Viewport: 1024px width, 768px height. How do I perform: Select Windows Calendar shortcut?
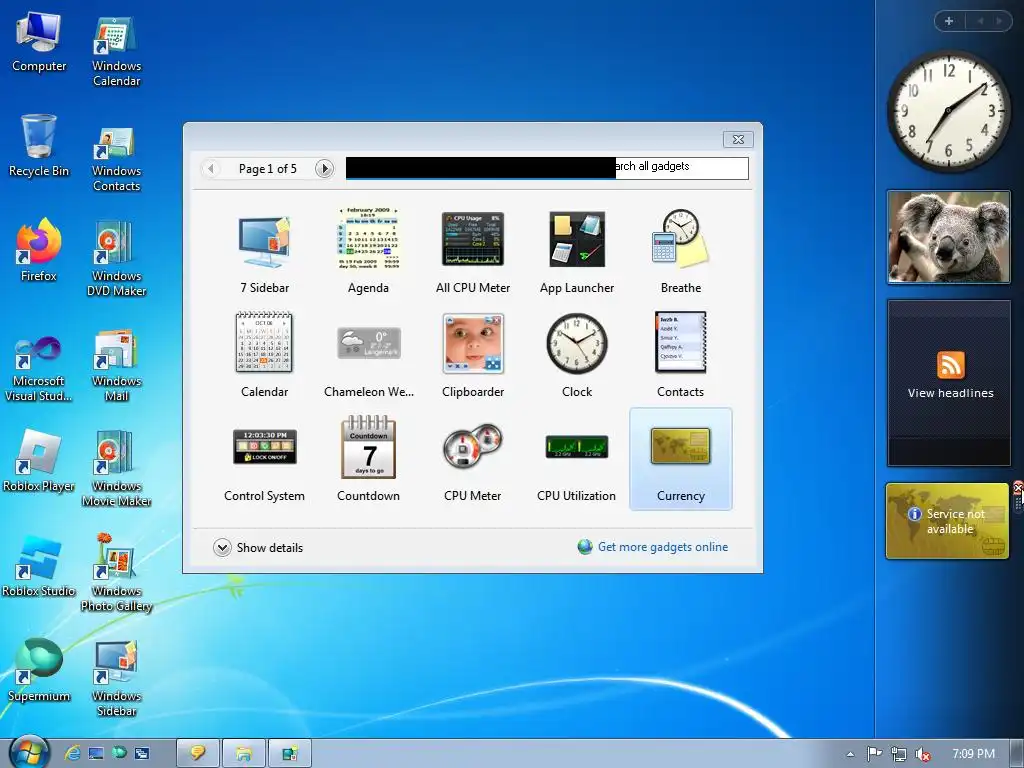click(116, 51)
